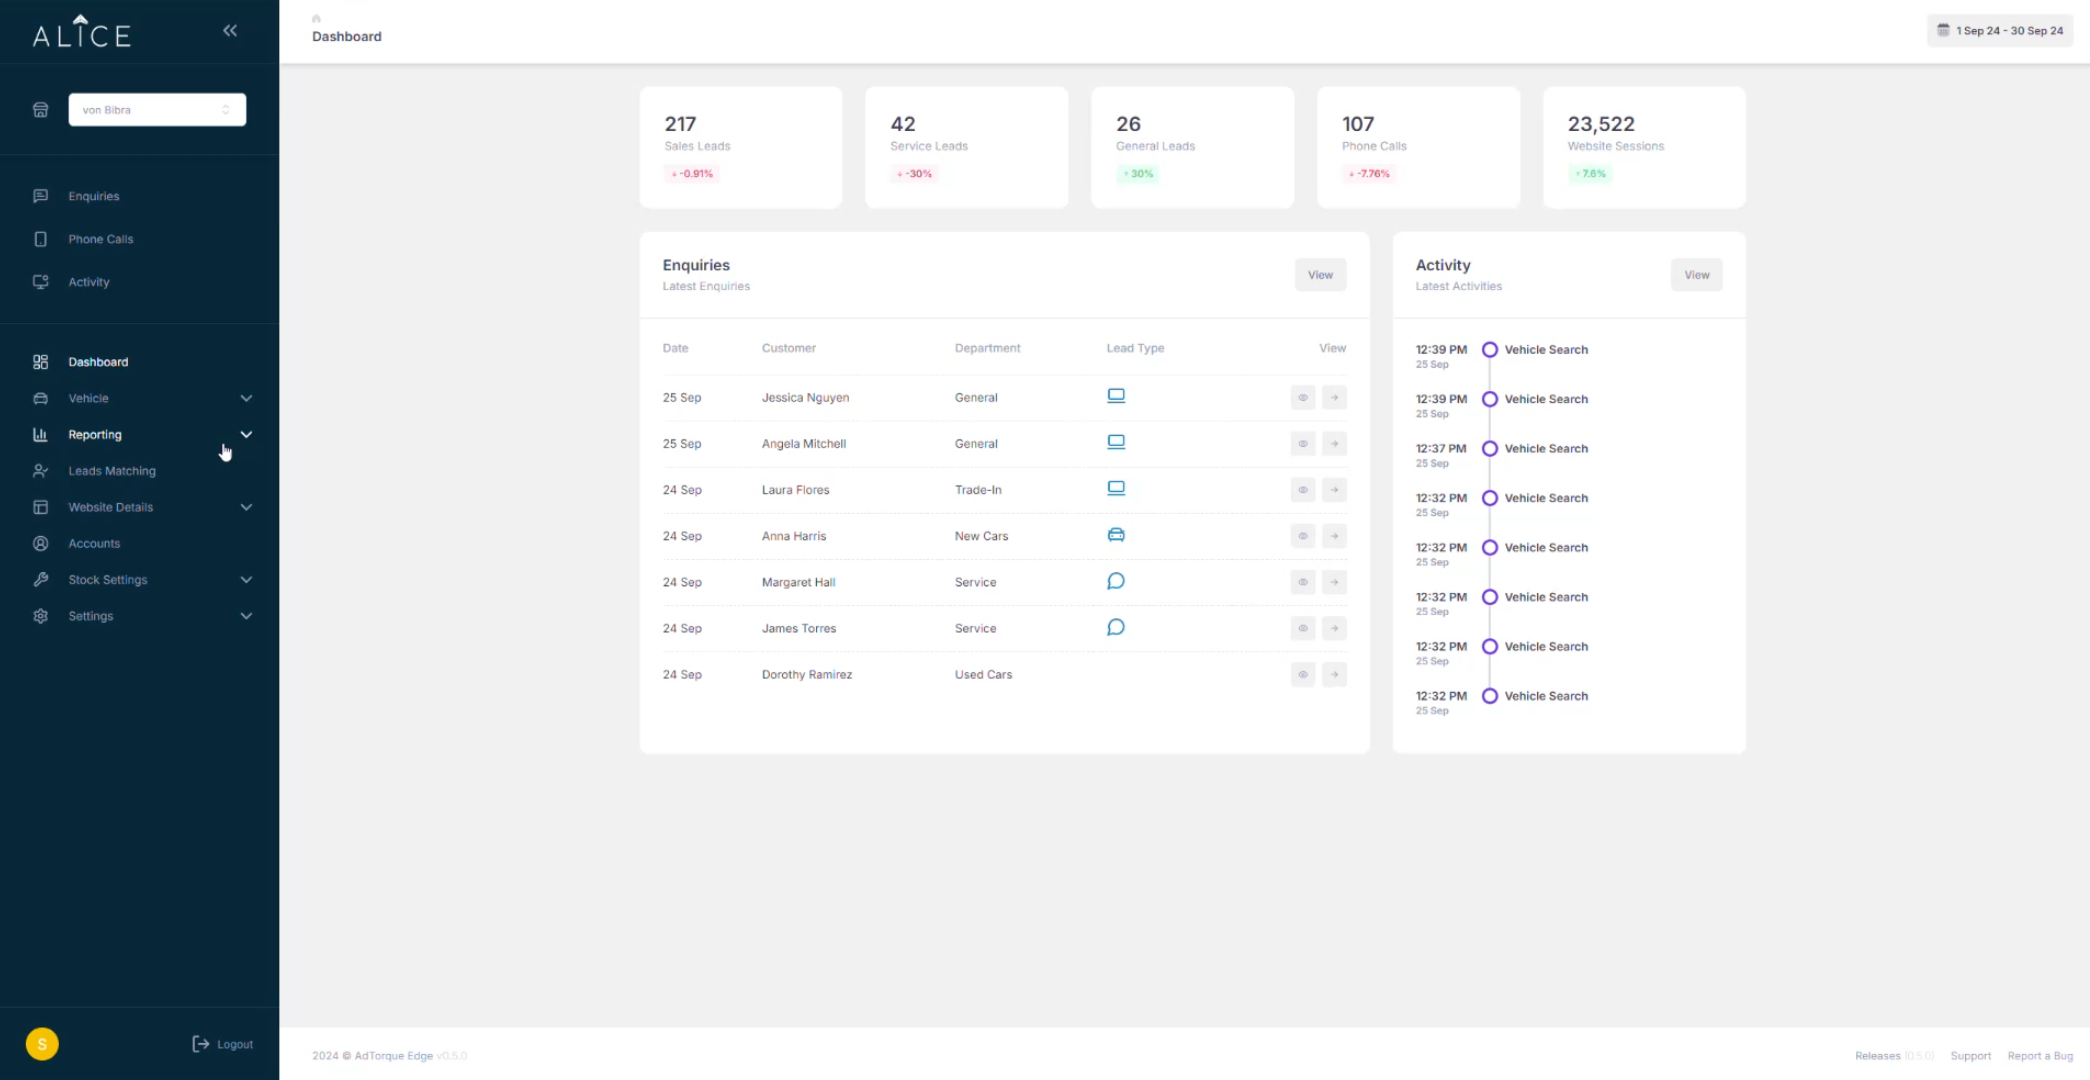Expand the Reporting menu chevron

pyautogui.click(x=246, y=435)
